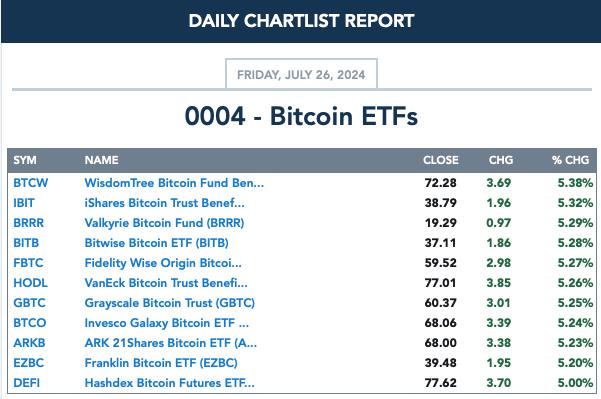
Task: Sort by the % CHG column header
Action: click(571, 160)
